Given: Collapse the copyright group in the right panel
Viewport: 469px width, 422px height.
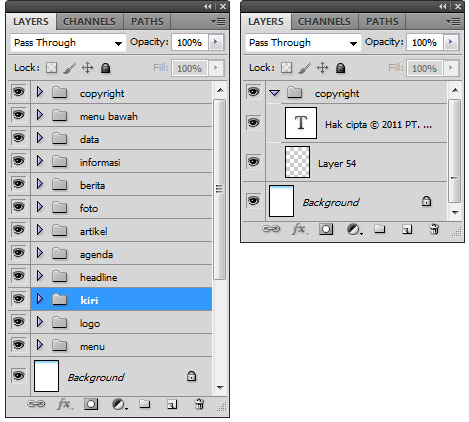Looking at the screenshot, I should click(x=275, y=93).
